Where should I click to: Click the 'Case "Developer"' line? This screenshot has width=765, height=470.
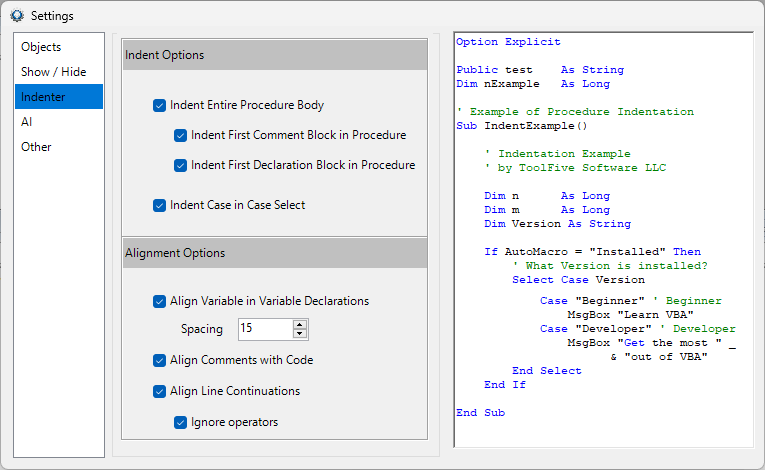pyautogui.click(x=637, y=329)
